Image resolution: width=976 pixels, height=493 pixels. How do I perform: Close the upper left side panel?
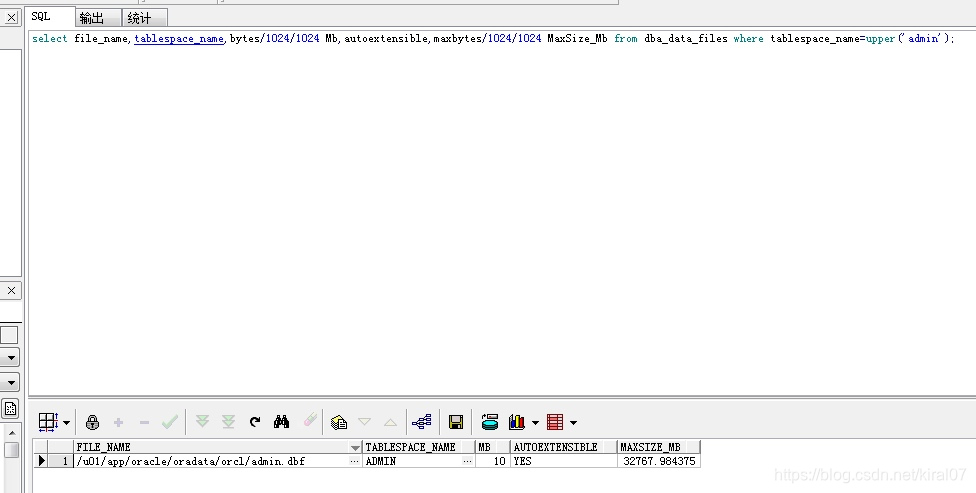(x=11, y=17)
